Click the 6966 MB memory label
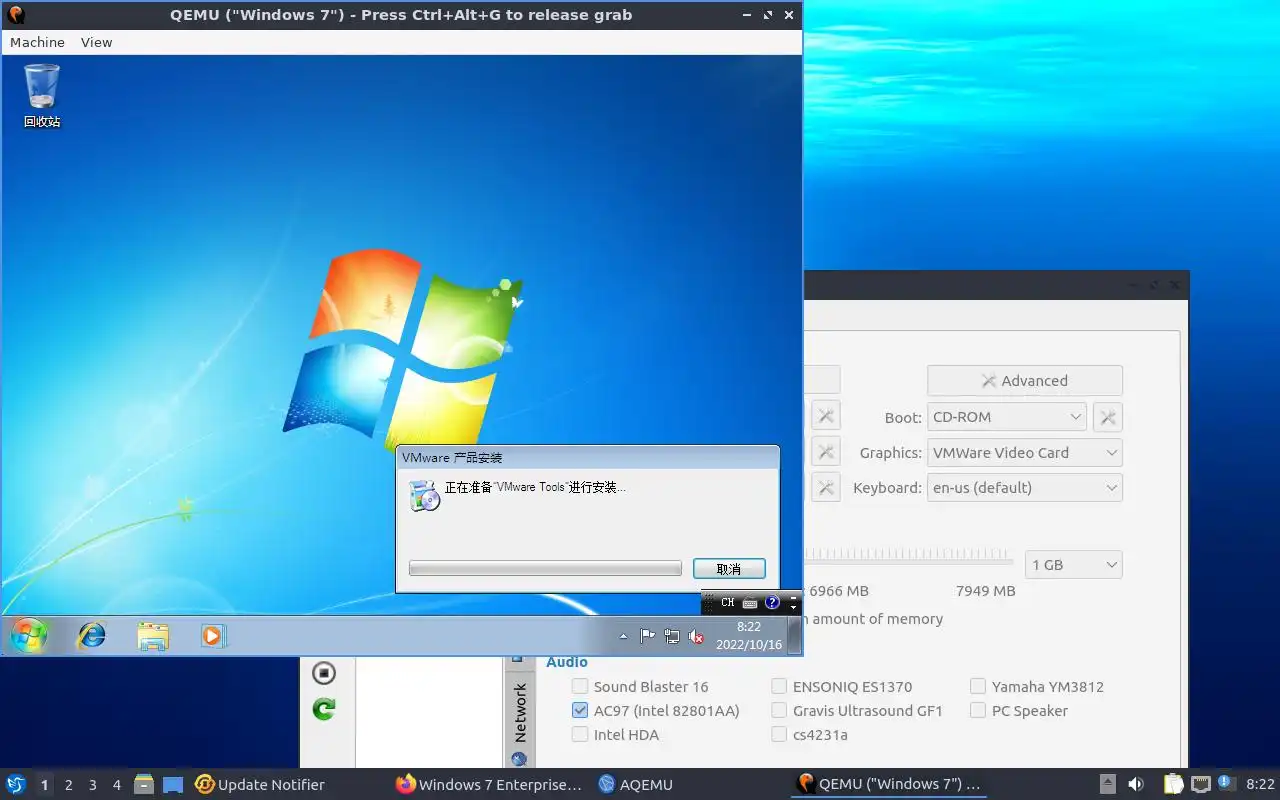The height and width of the screenshot is (800, 1280). click(x=838, y=591)
